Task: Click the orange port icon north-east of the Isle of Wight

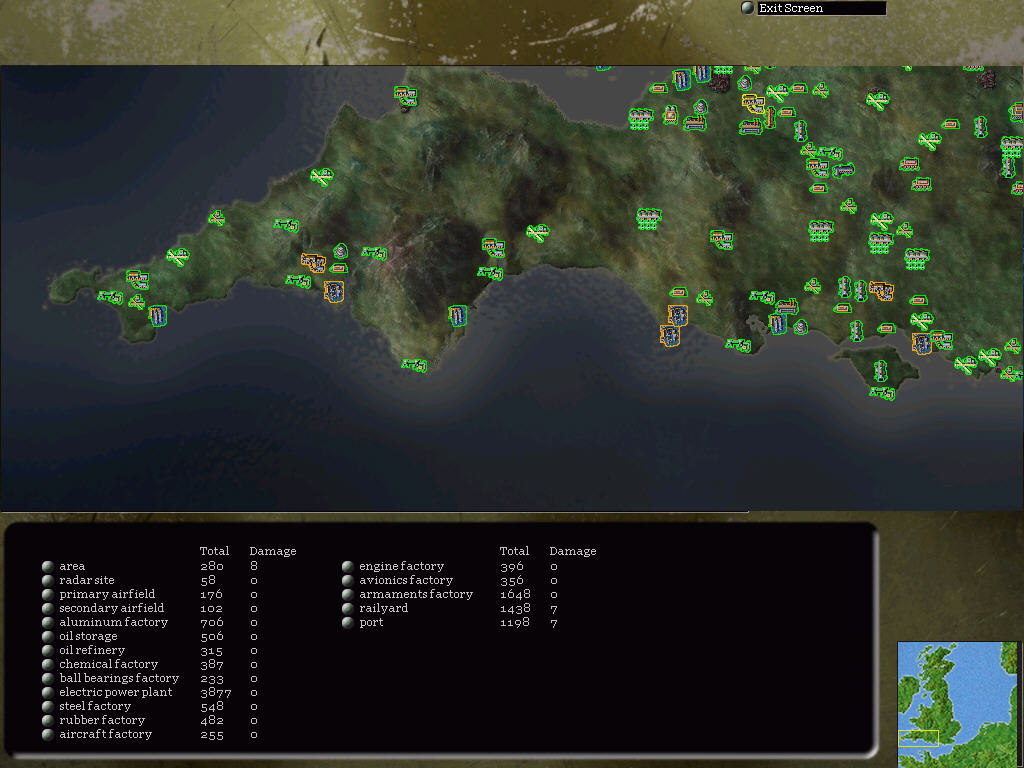Action: 921,344
